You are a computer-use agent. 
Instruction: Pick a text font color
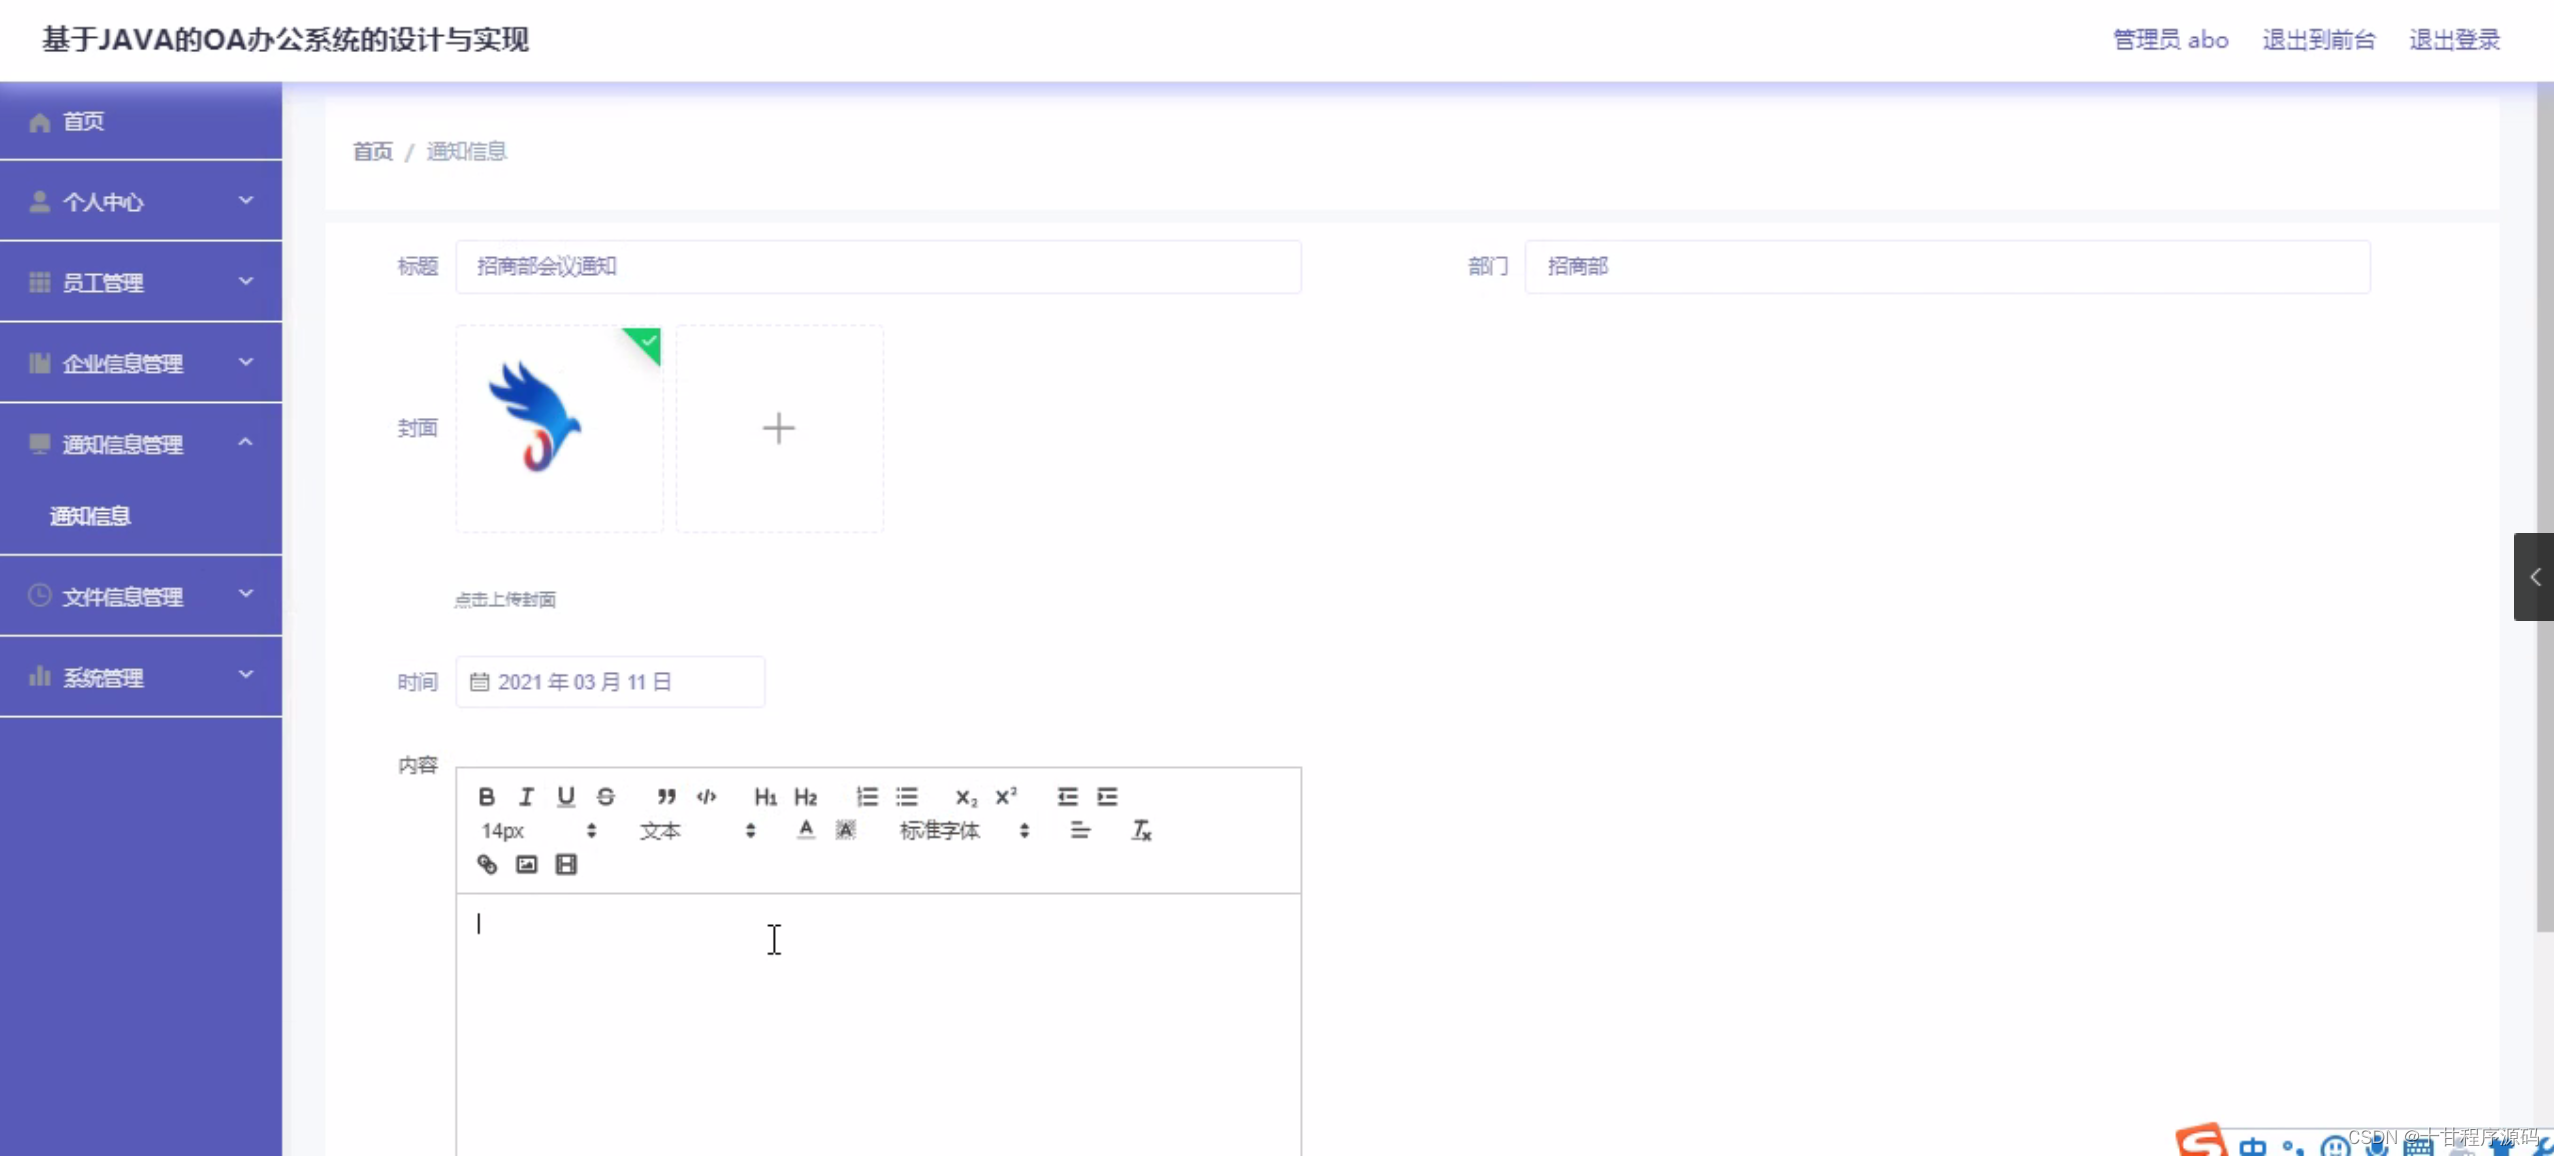[x=805, y=830]
